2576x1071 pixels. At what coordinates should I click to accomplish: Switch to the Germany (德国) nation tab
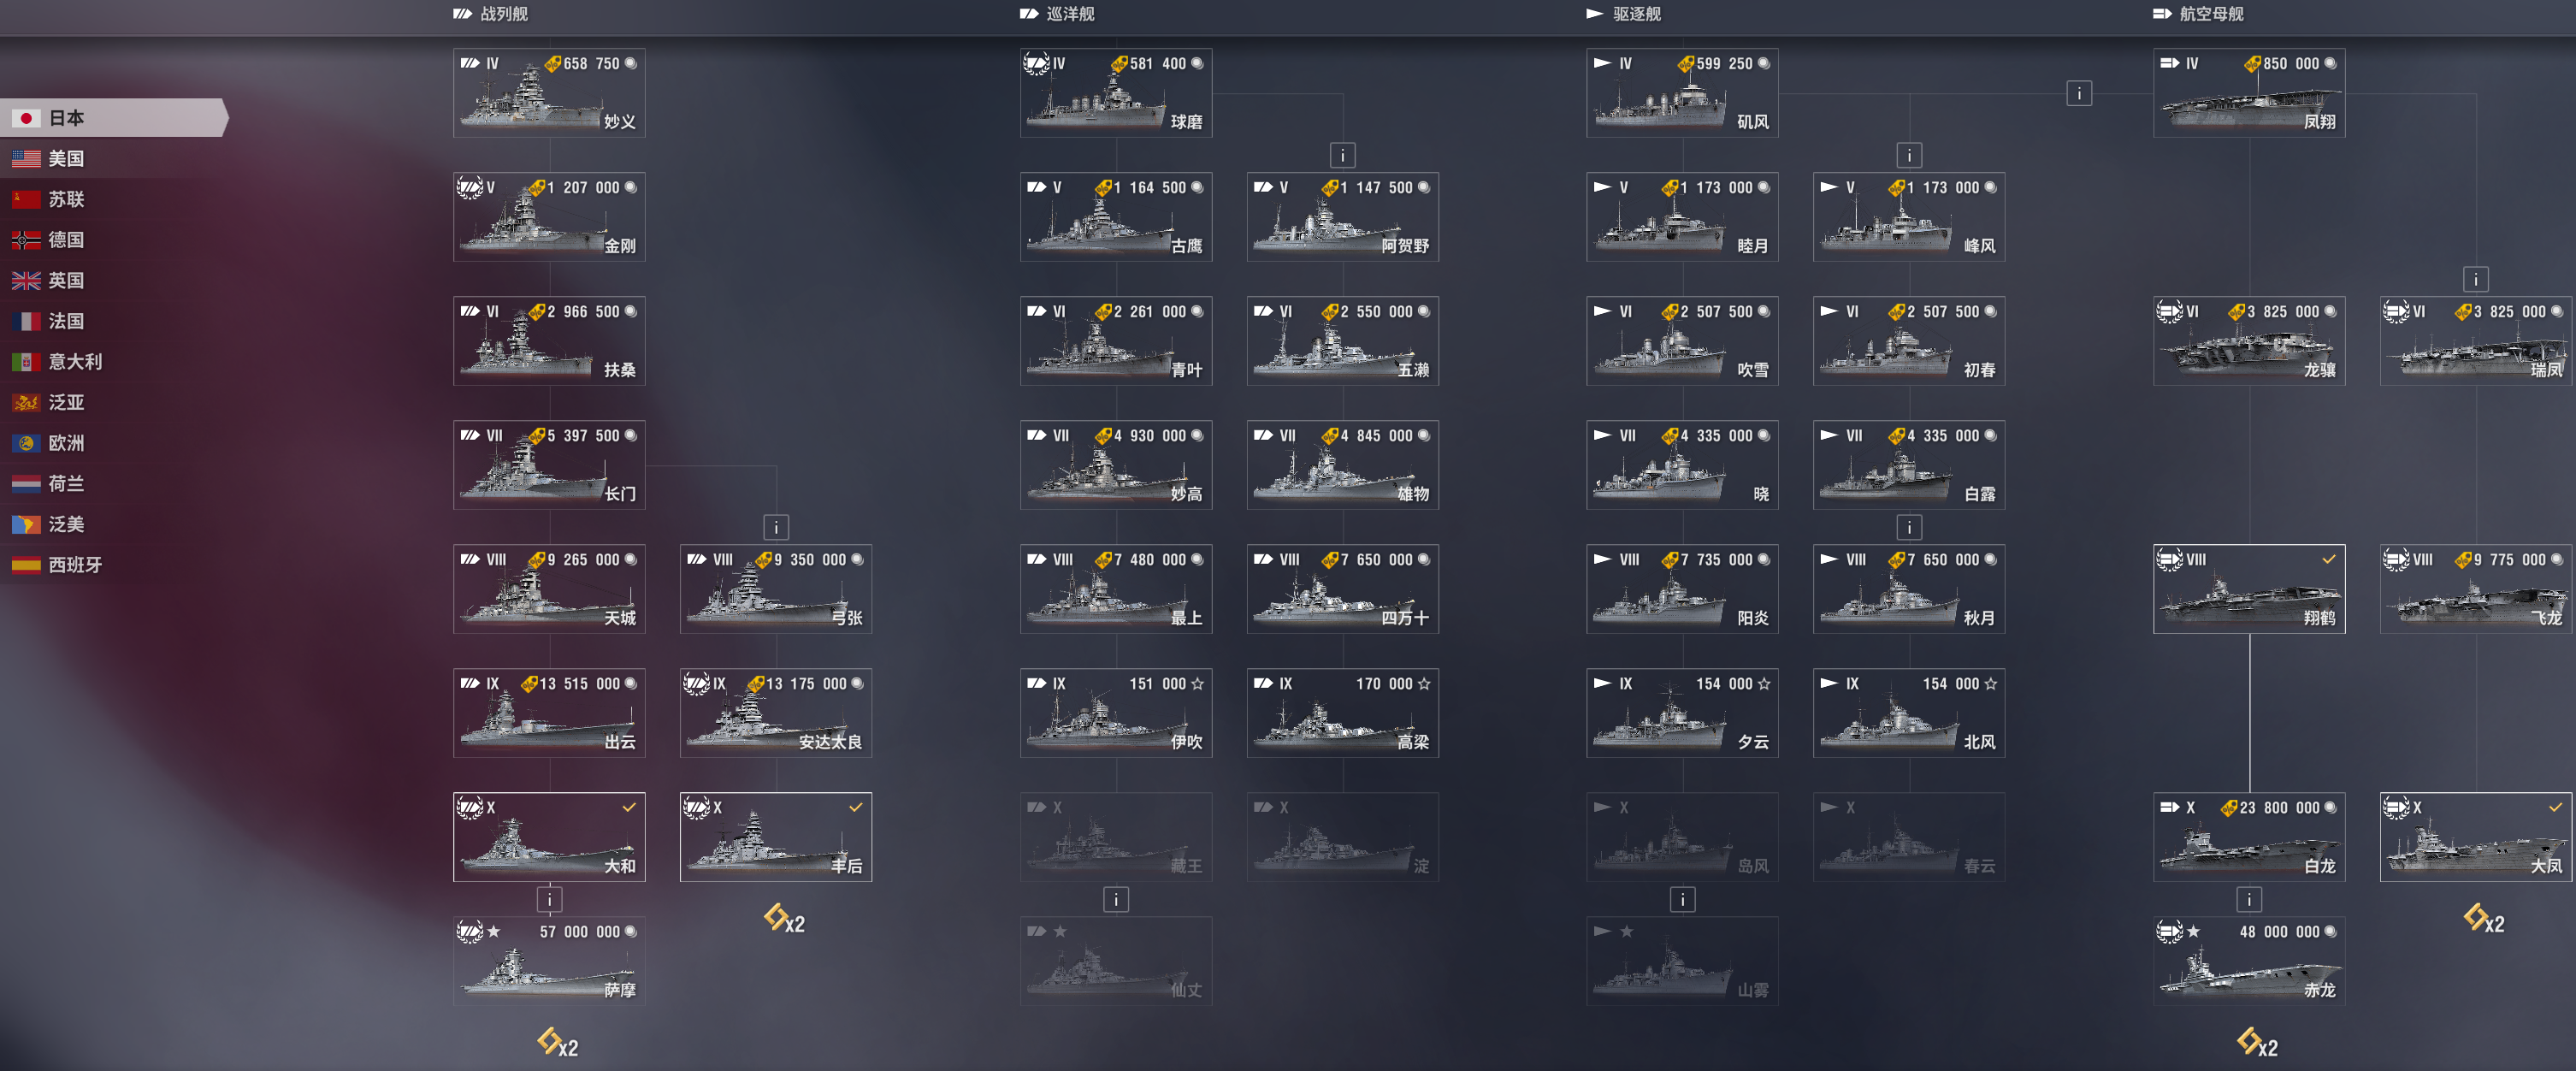coord(114,240)
